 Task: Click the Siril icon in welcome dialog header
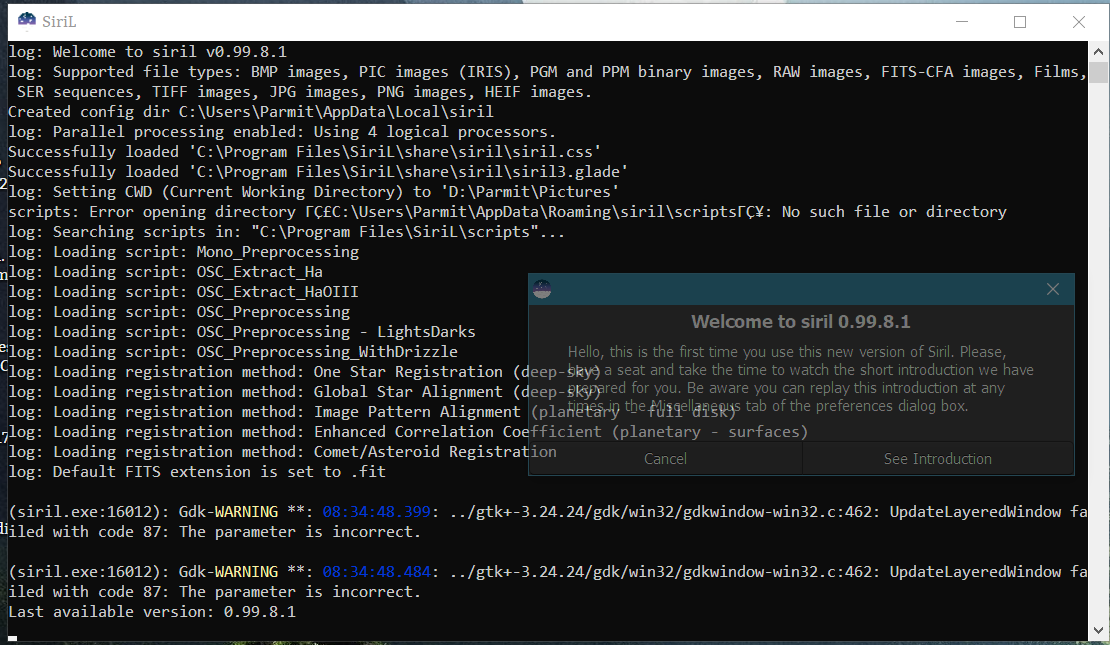[542, 289]
